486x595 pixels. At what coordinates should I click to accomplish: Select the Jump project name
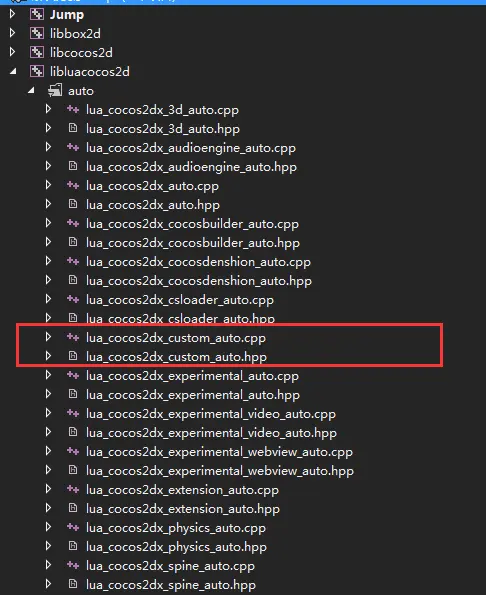point(67,15)
